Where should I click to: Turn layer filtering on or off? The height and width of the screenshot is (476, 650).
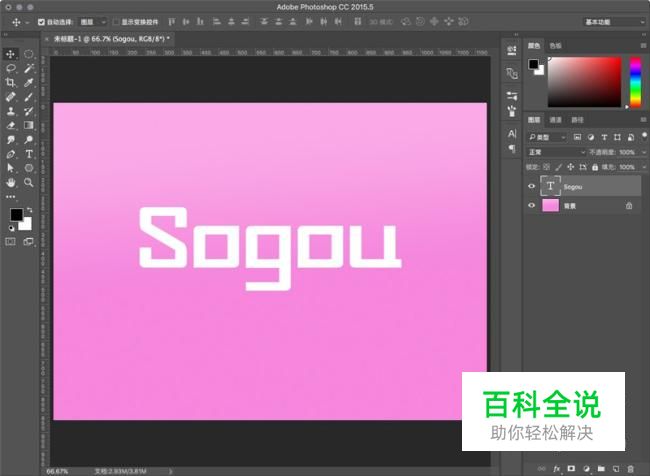tap(644, 136)
